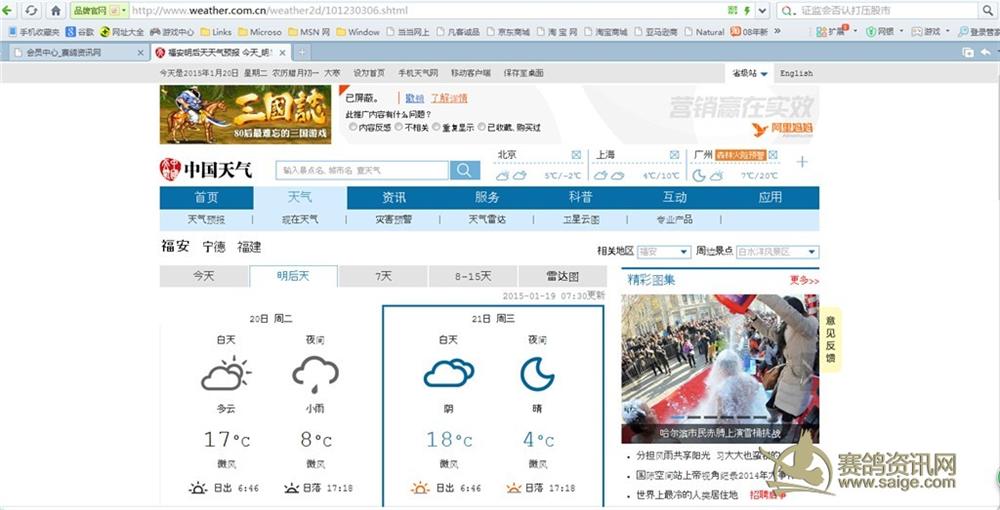The image size is (1000, 510).
Task: Select the 内容反感 radio option
Action: tap(353, 127)
